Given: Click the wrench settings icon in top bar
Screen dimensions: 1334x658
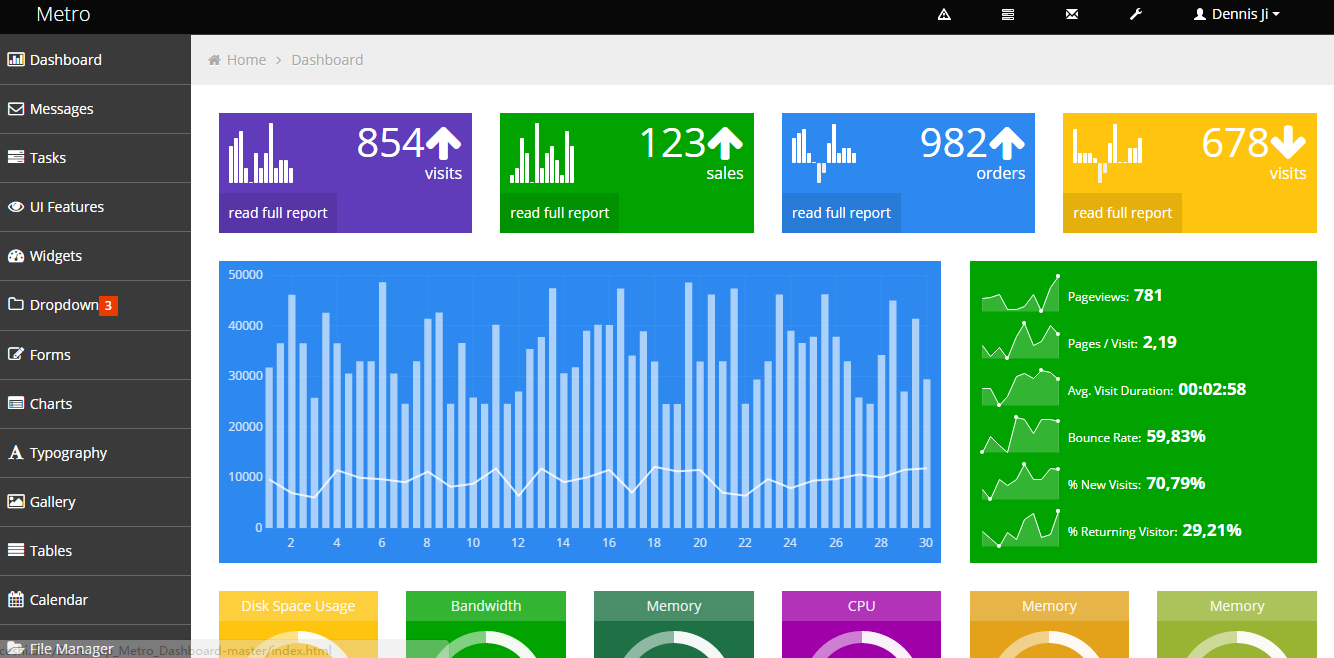Looking at the screenshot, I should click(x=1135, y=14).
